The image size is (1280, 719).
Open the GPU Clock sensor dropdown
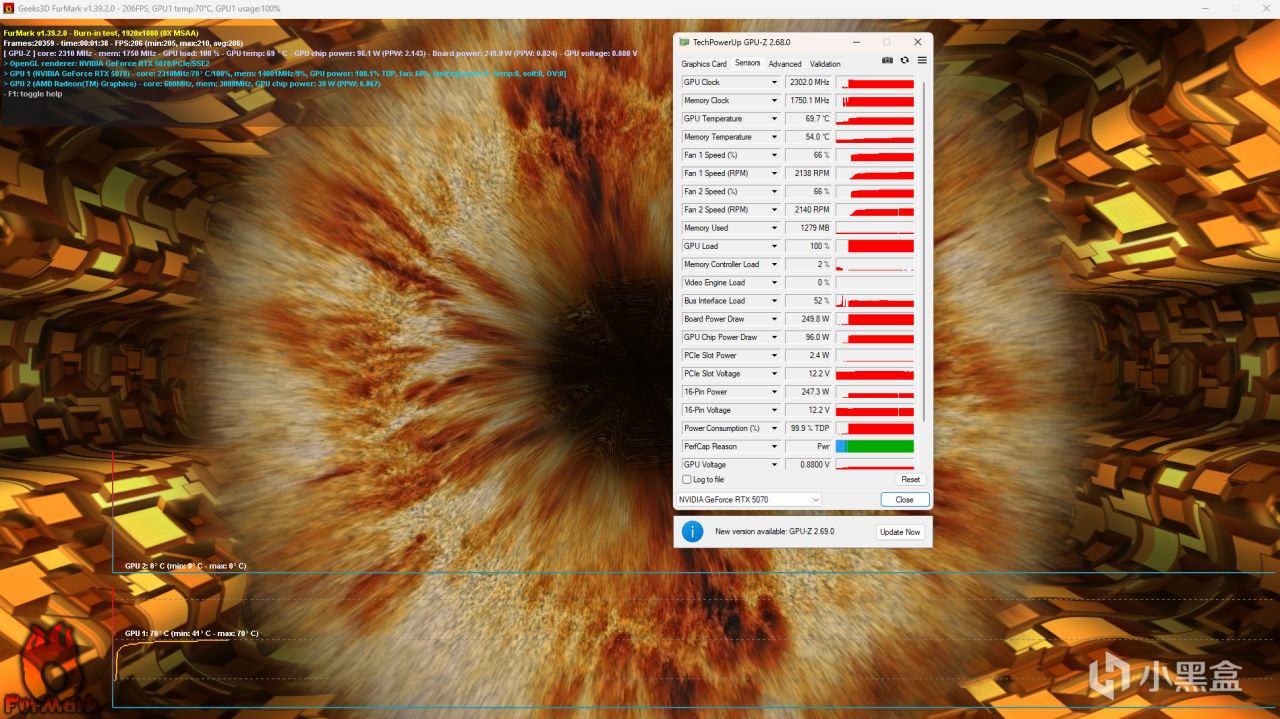774,82
